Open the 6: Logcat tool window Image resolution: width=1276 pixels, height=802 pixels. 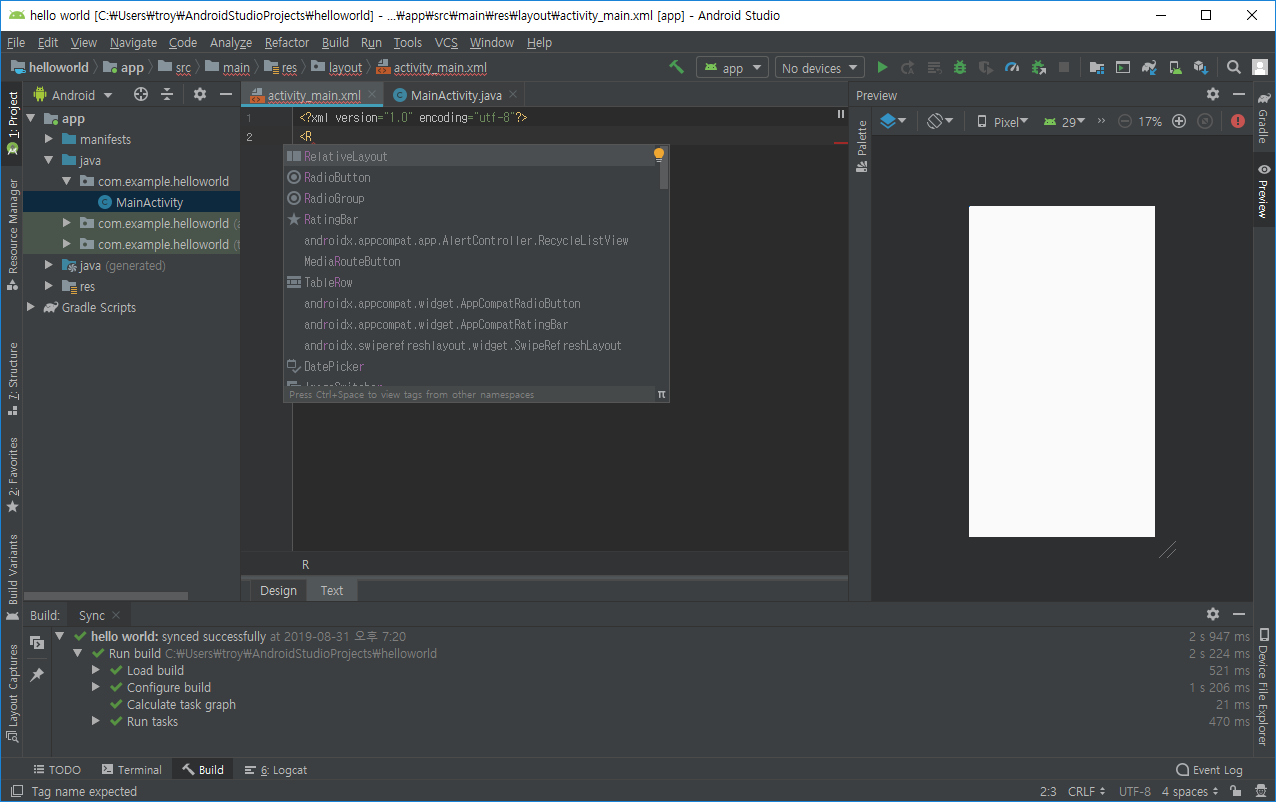click(276, 769)
